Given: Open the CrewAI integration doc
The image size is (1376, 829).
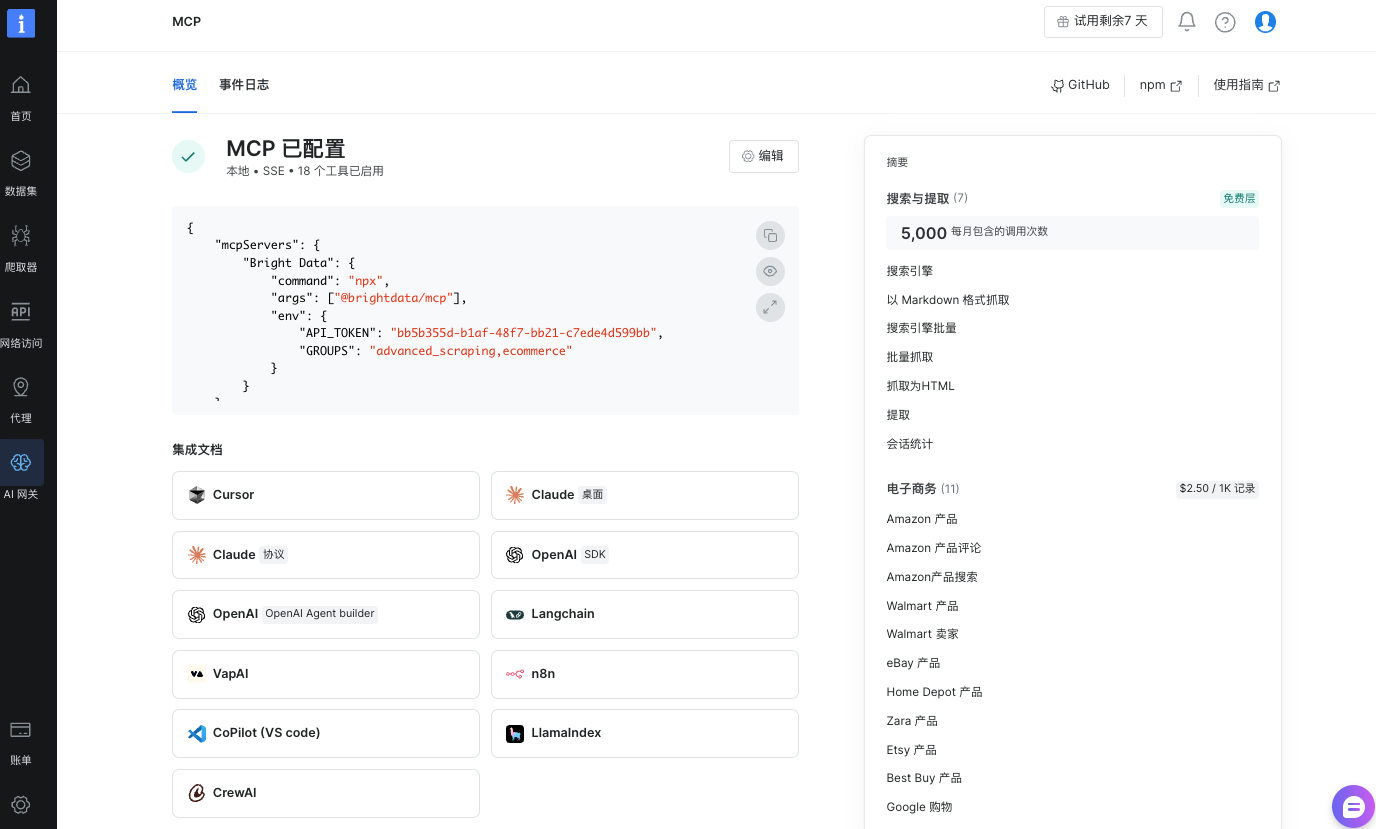Looking at the screenshot, I should (x=326, y=793).
